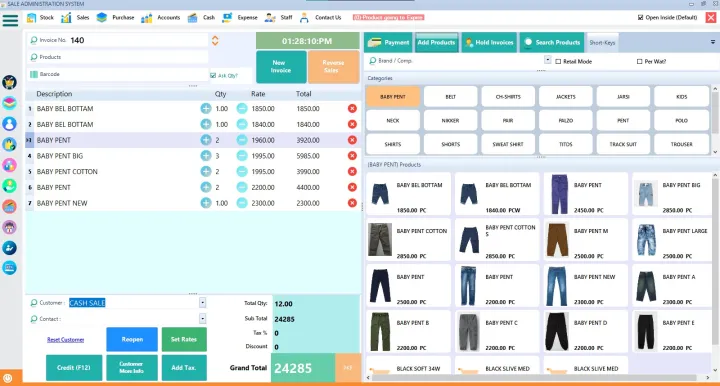Switch to the Short-Keys tab

[602, 43]
